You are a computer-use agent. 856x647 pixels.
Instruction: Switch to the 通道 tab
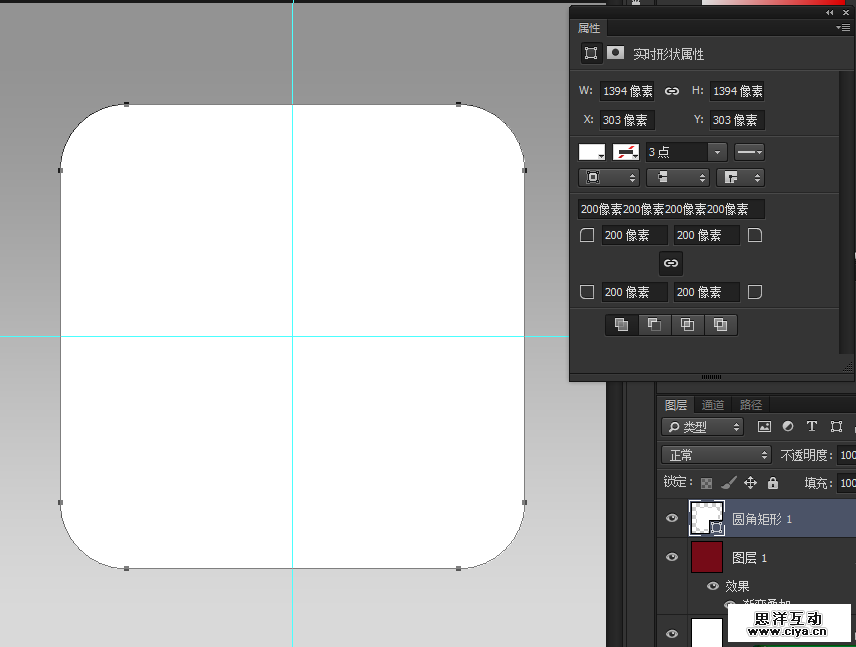(x=713, y=405)
